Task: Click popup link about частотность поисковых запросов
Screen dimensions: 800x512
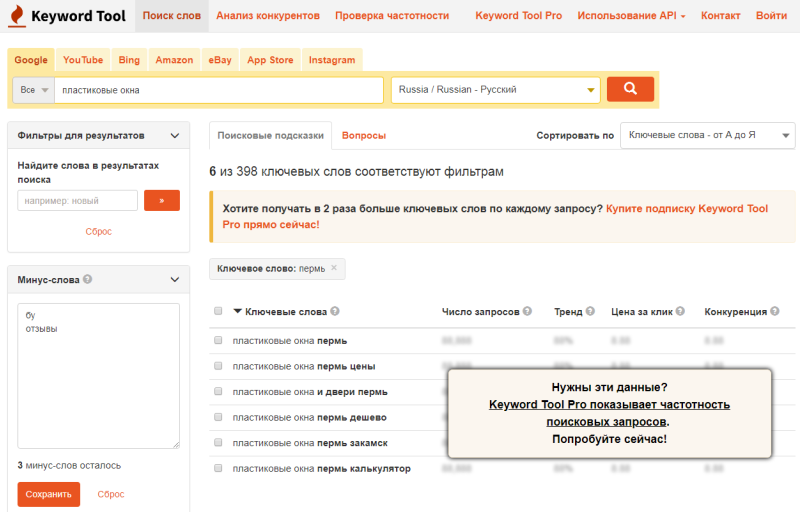Action: click(x=609, y=413)
